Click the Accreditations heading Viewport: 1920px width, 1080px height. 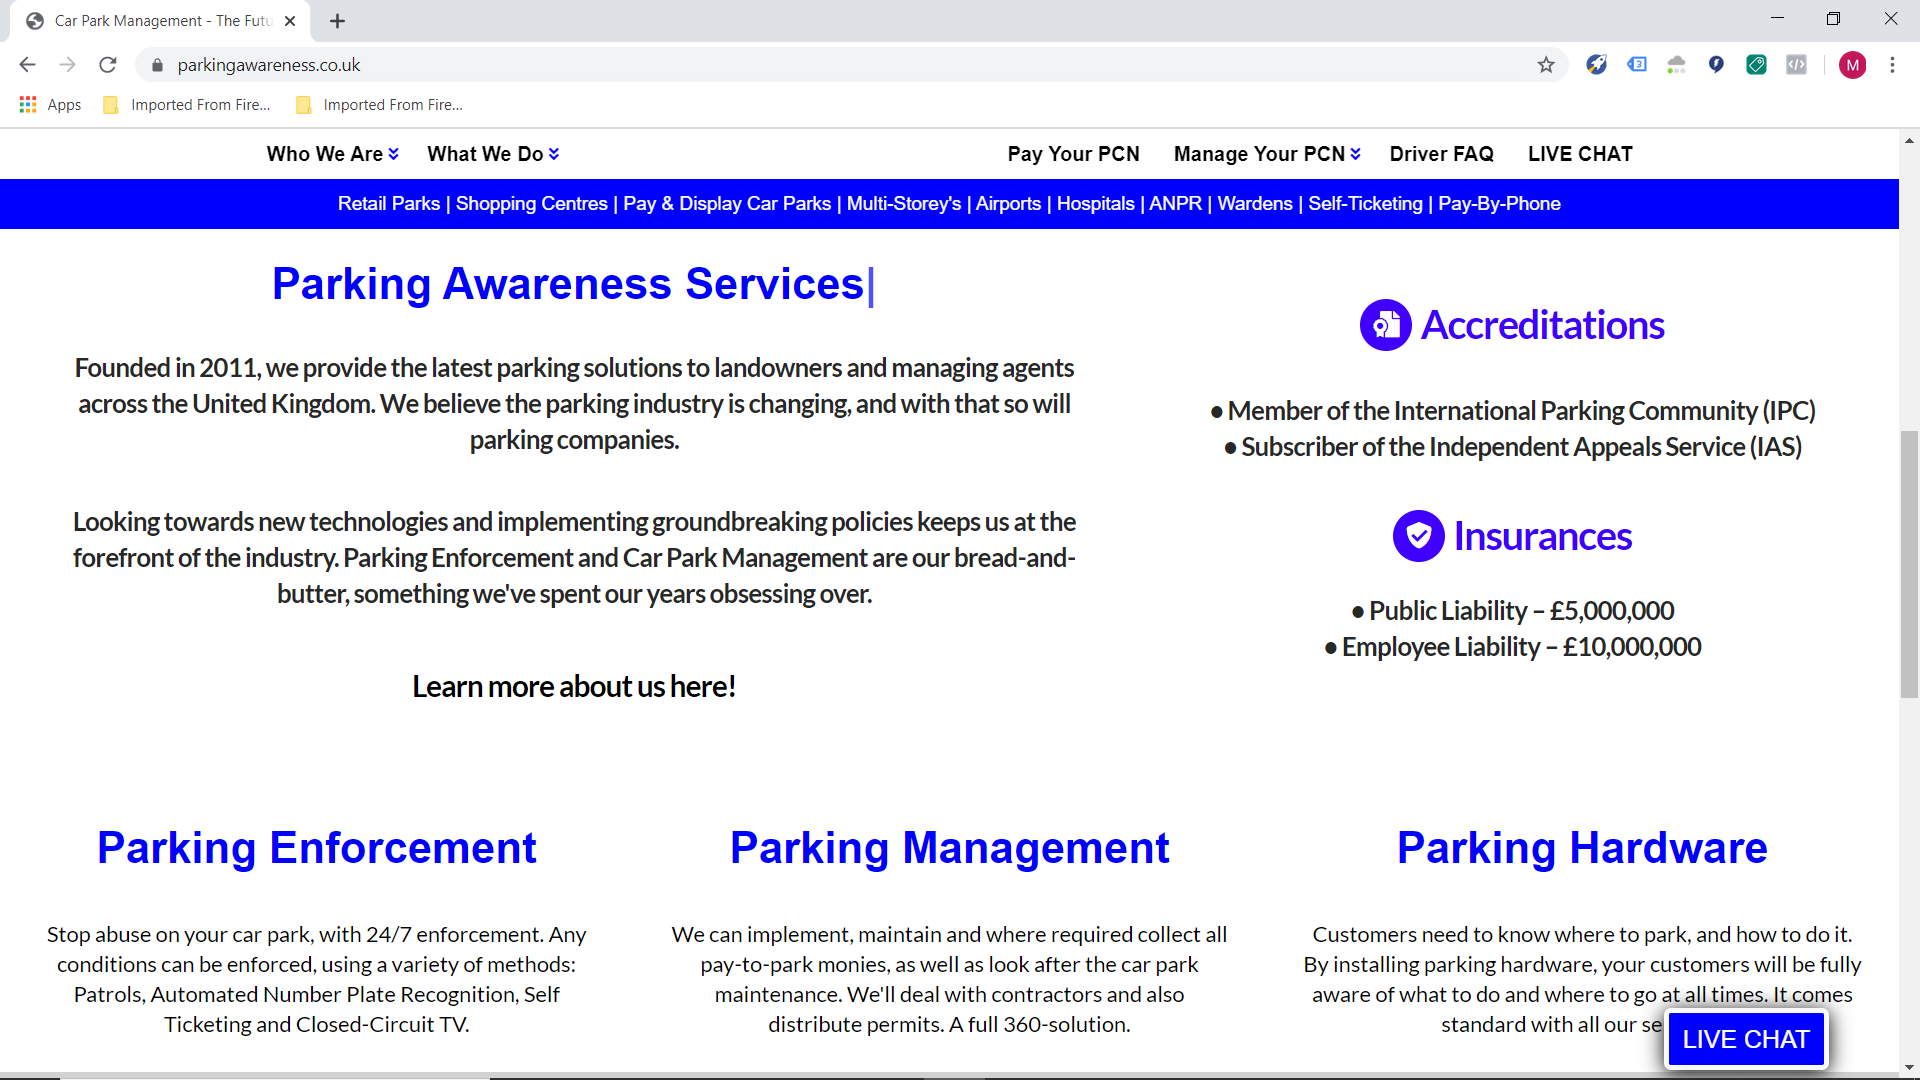point(1542,325)
